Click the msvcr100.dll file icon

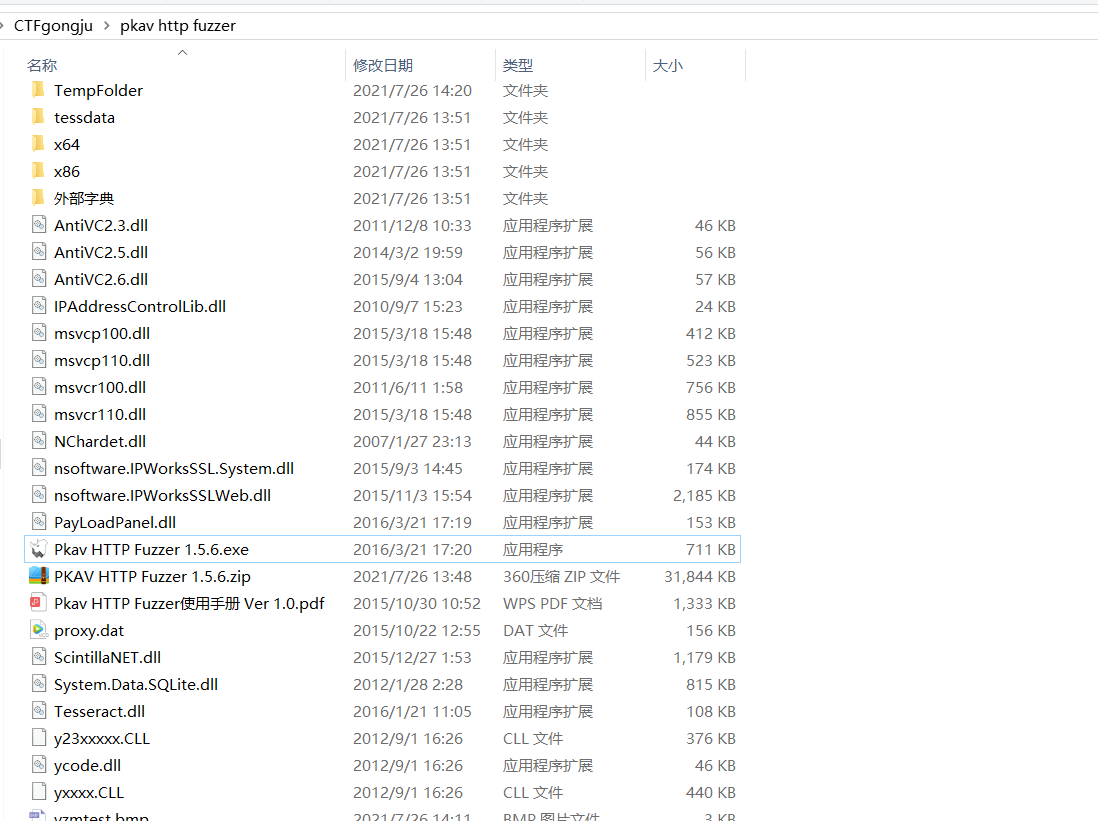tap(39, 387)
